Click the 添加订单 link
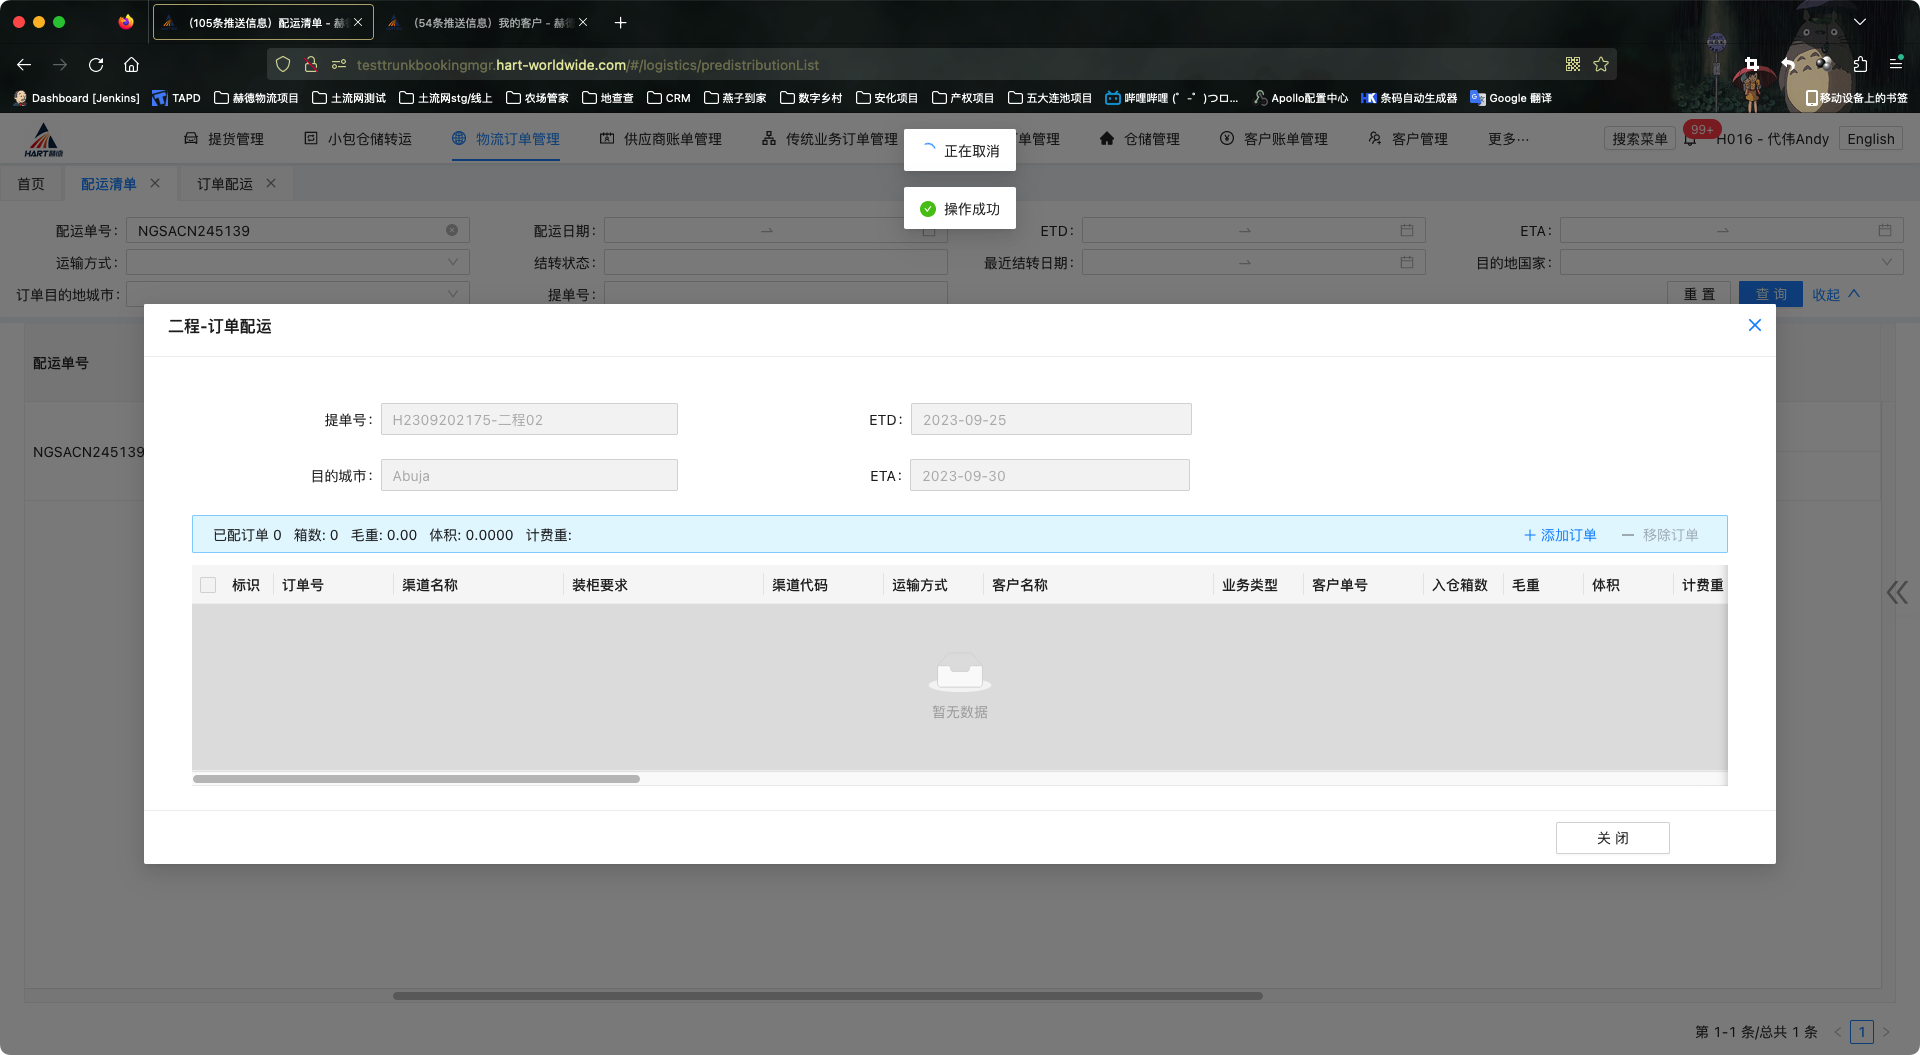 (1559, 535)
